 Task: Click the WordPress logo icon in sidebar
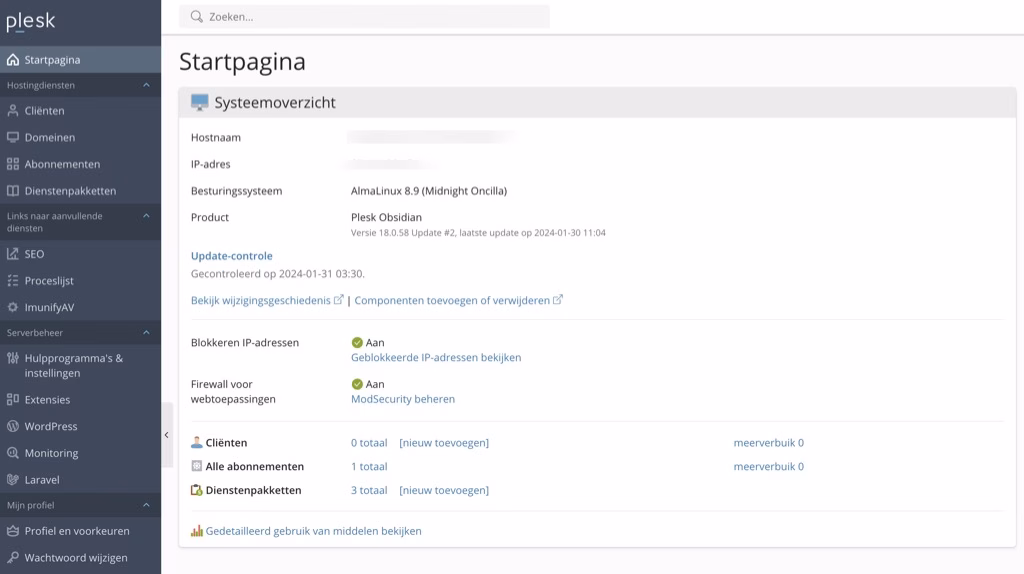tap(13, 426)
